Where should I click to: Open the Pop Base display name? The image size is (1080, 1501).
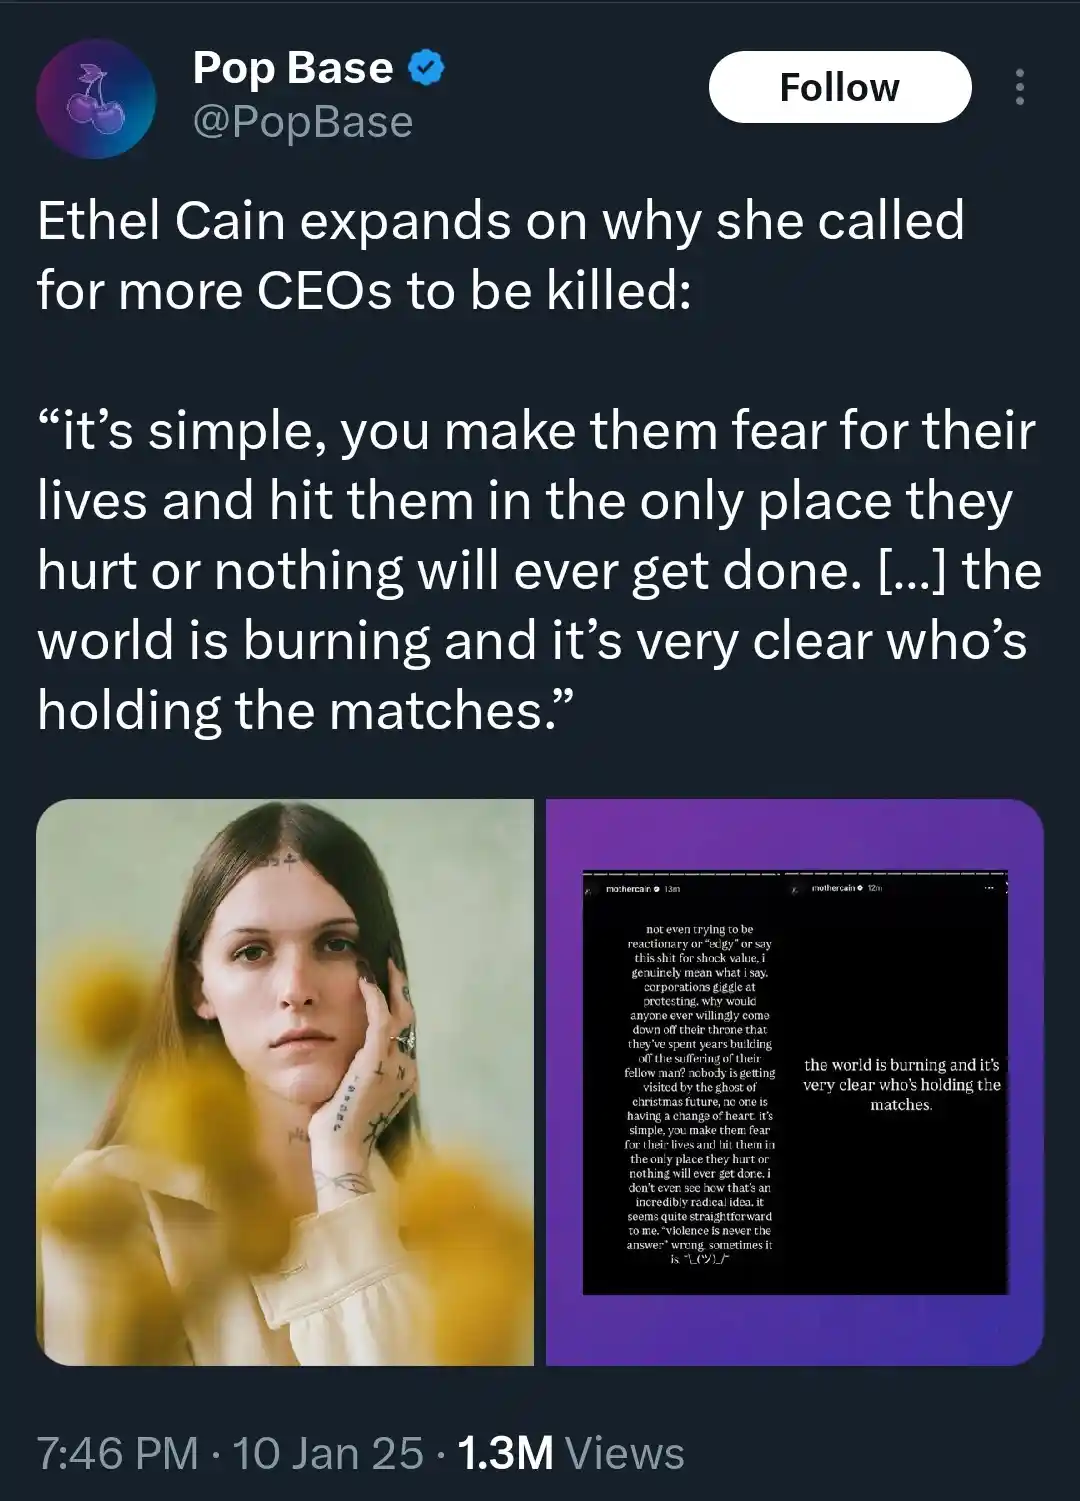(292, 68)
